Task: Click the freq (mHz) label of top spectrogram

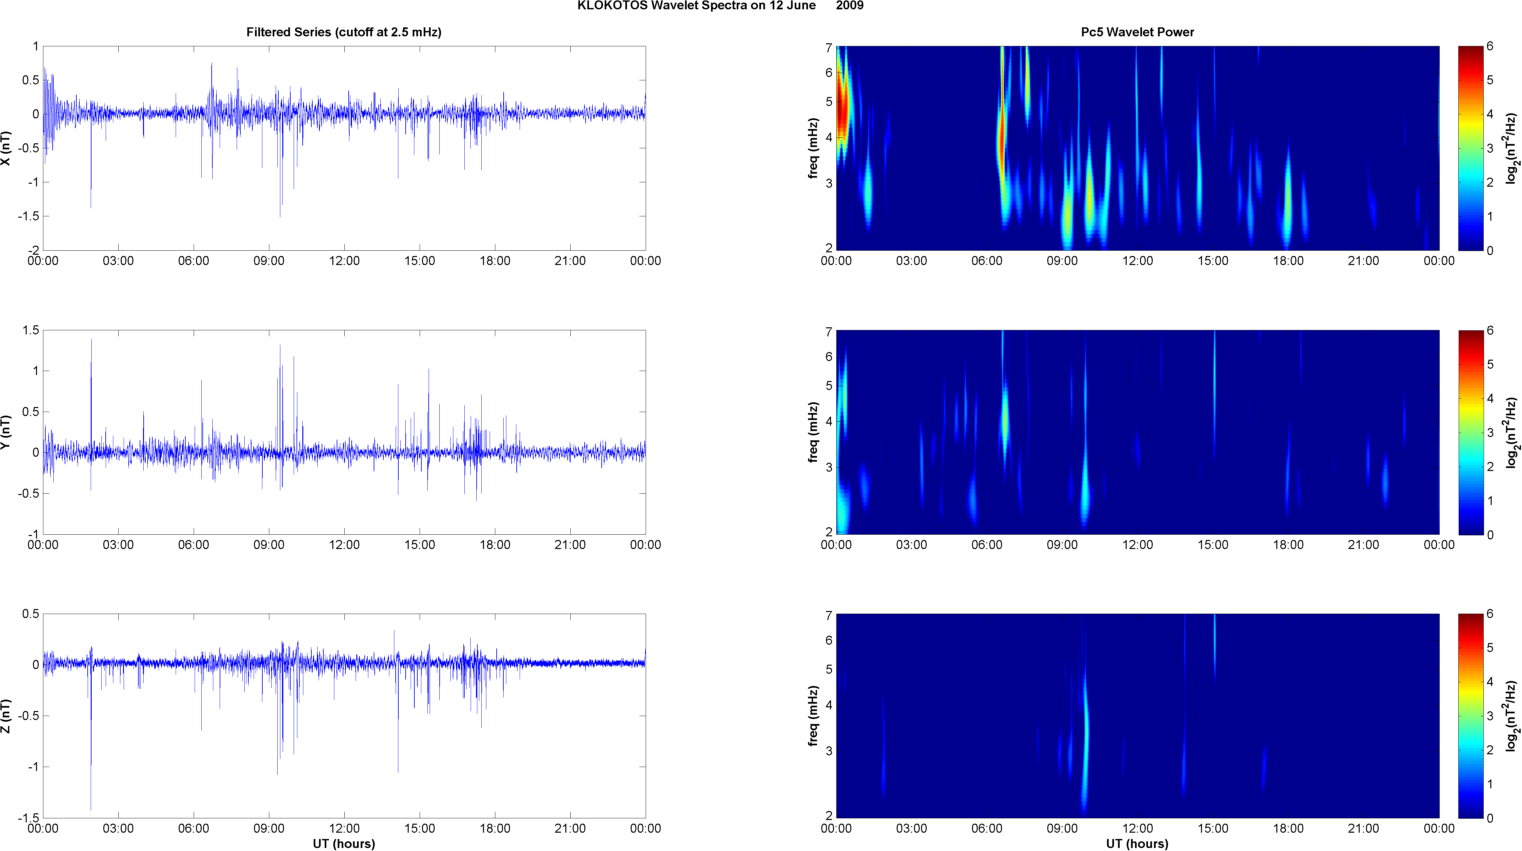Action: coord(813,148)
